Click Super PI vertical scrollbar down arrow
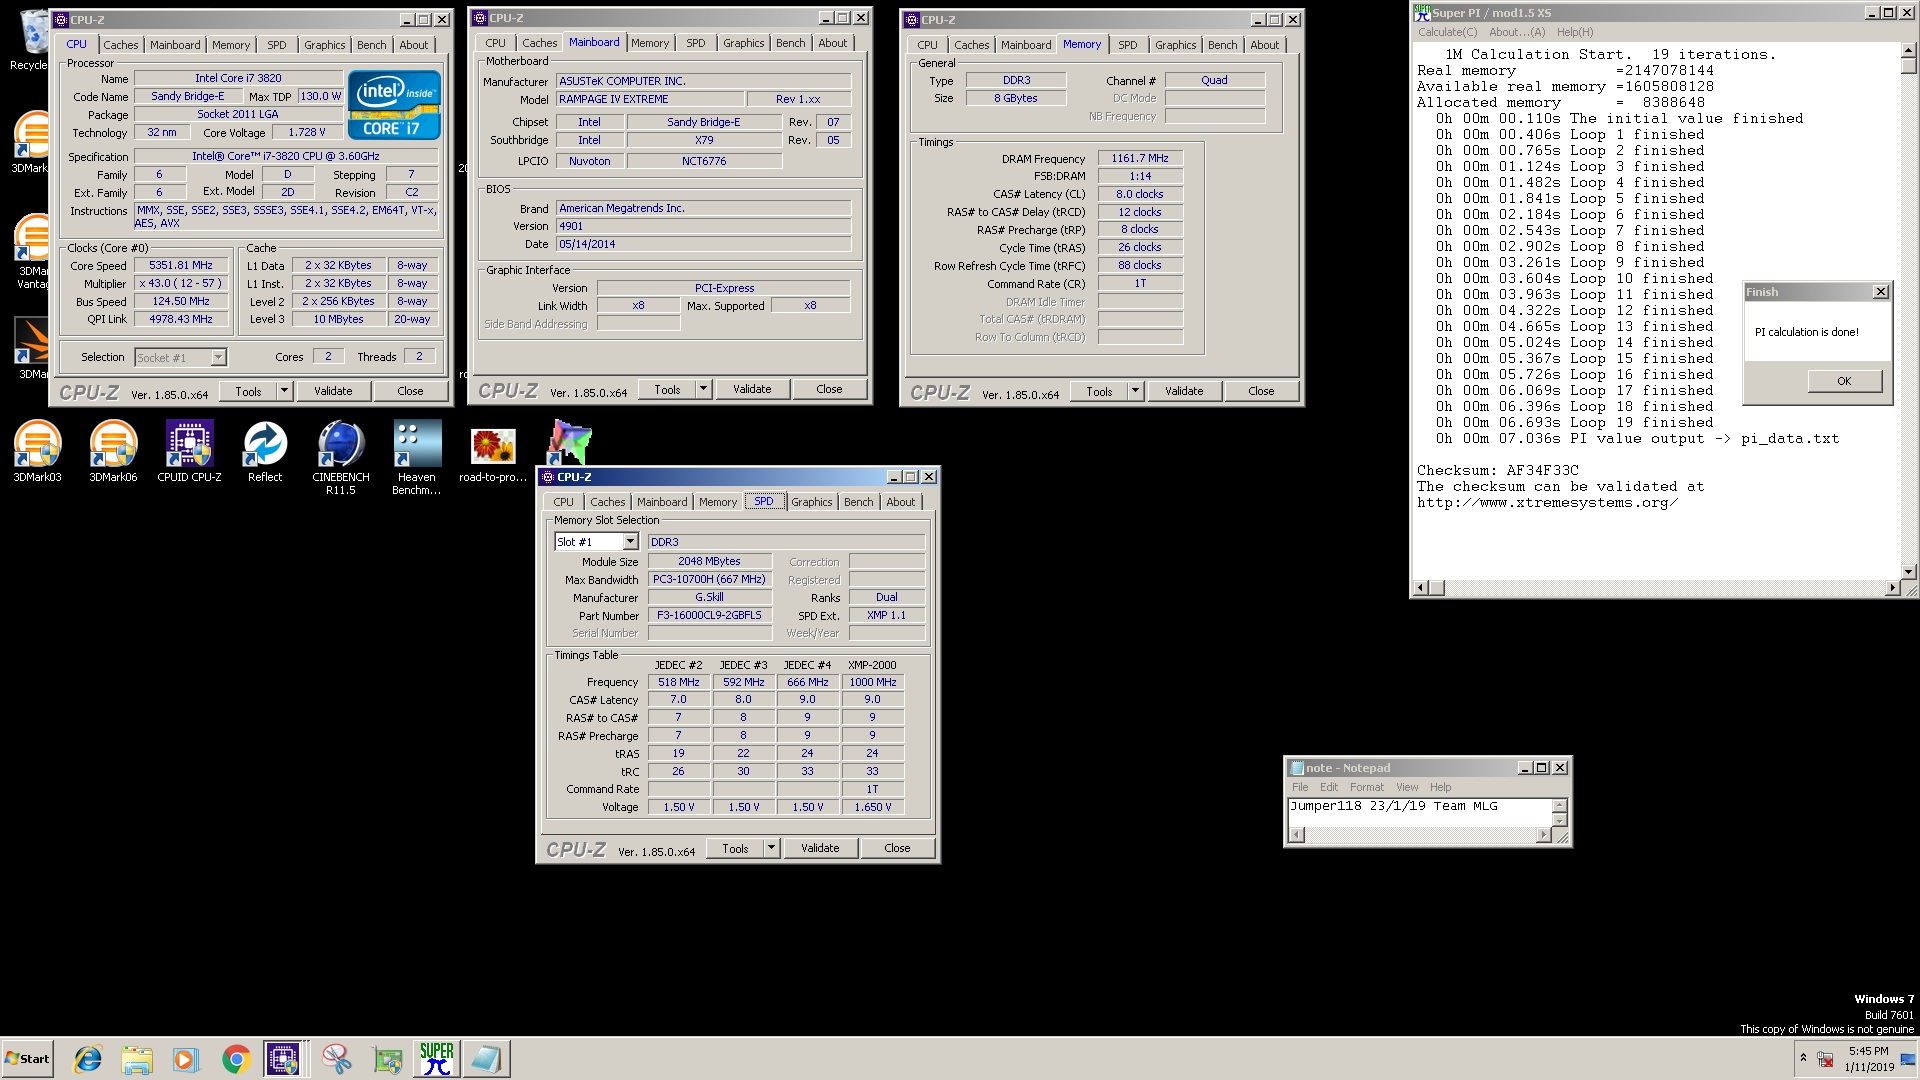This screenshot has width=1920, height=1080. tap(1908, 572)
